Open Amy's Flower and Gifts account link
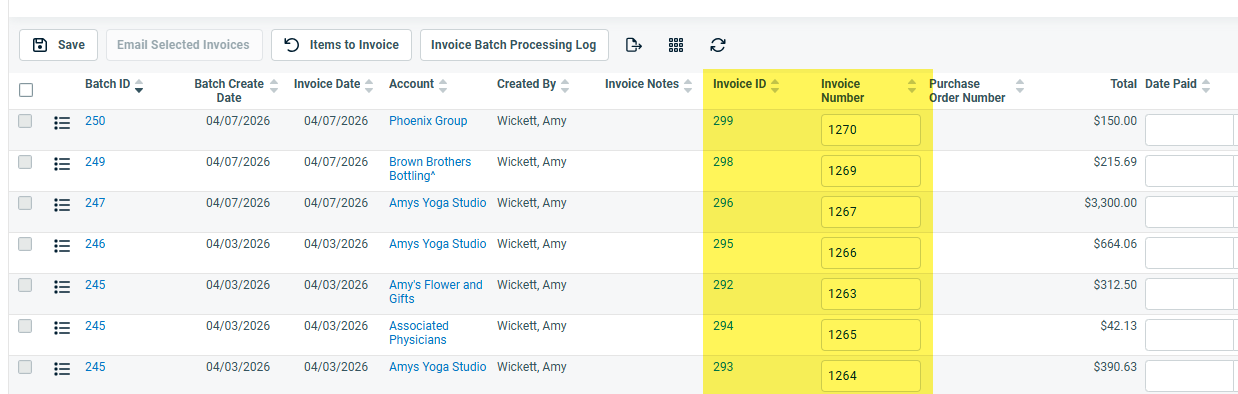This screenshot has height=394, width=1238. pyautogui.click(x=436, y=292)
